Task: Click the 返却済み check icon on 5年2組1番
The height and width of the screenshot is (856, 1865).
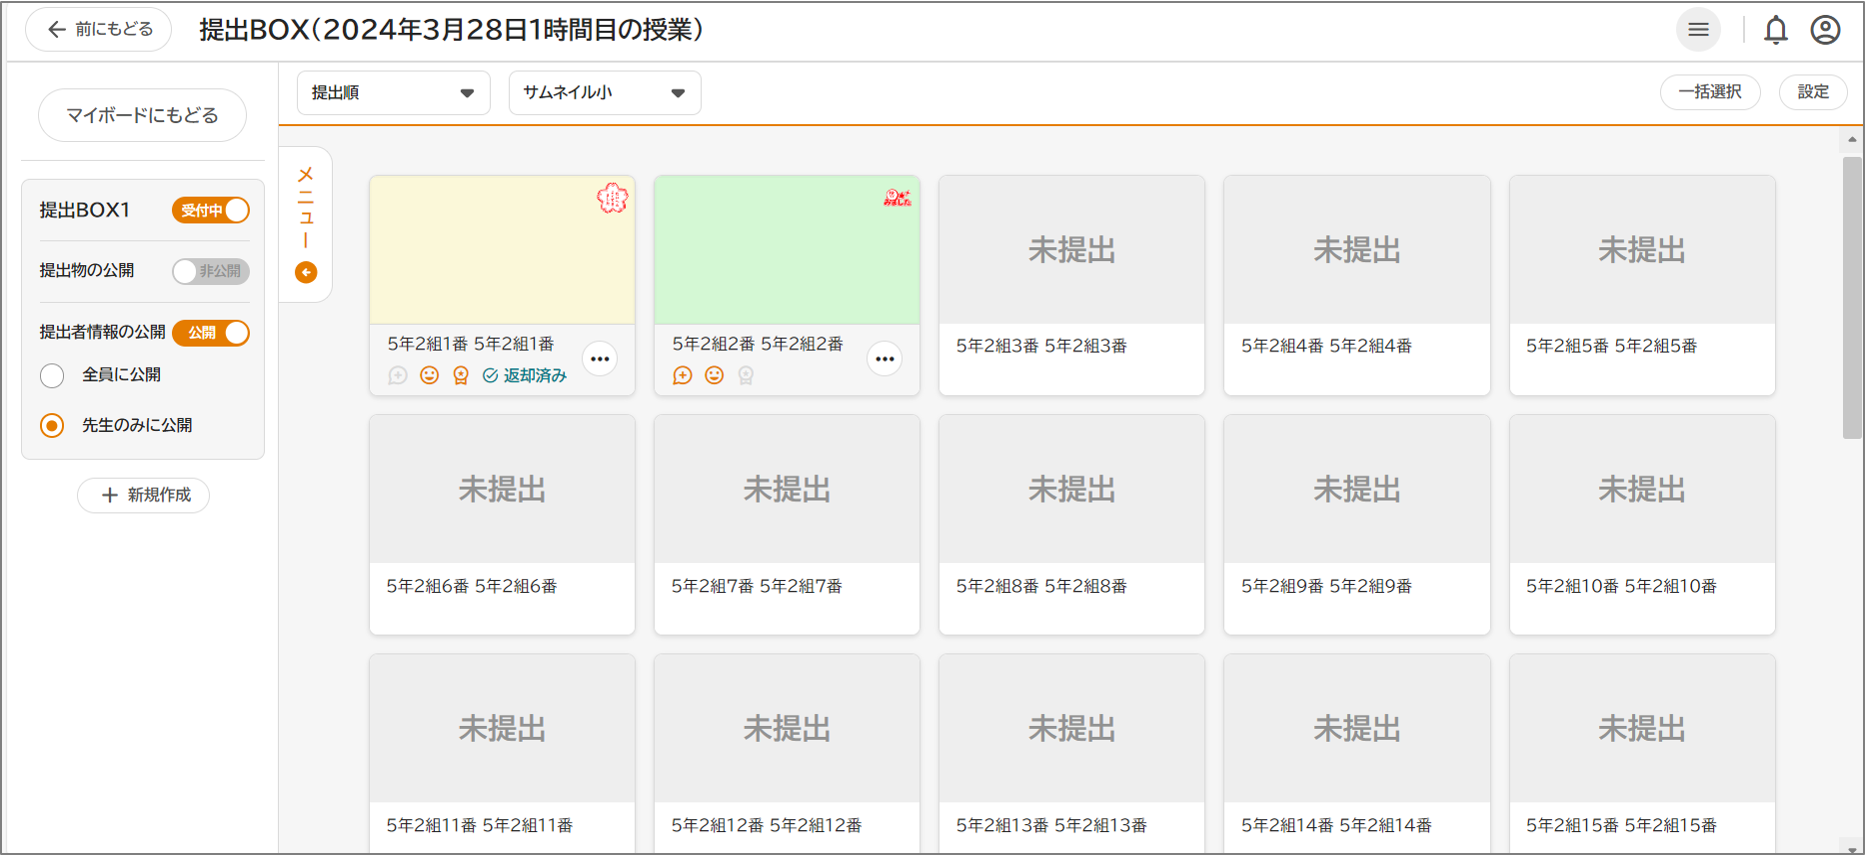Action: (490, 375)
